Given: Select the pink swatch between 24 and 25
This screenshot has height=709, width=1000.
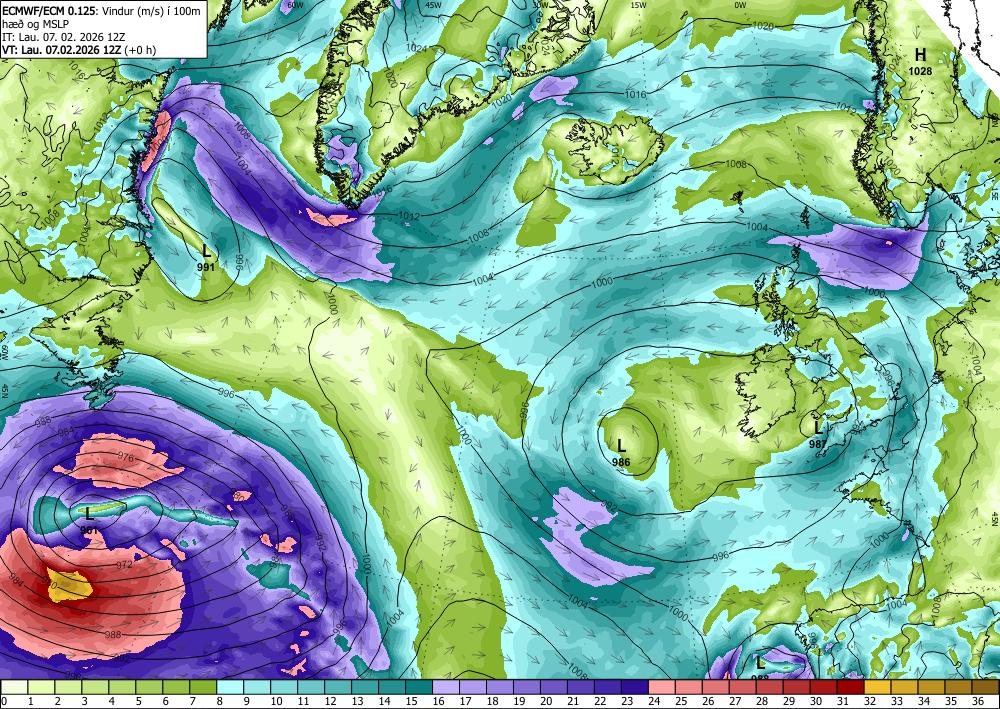Looking at the screenshot, I should click(661, 687).
